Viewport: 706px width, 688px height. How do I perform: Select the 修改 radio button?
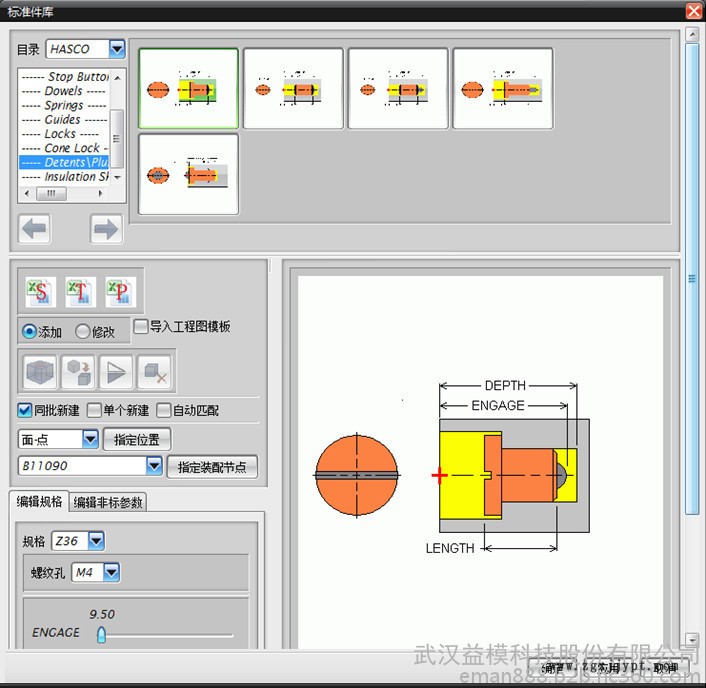(83, 331)
